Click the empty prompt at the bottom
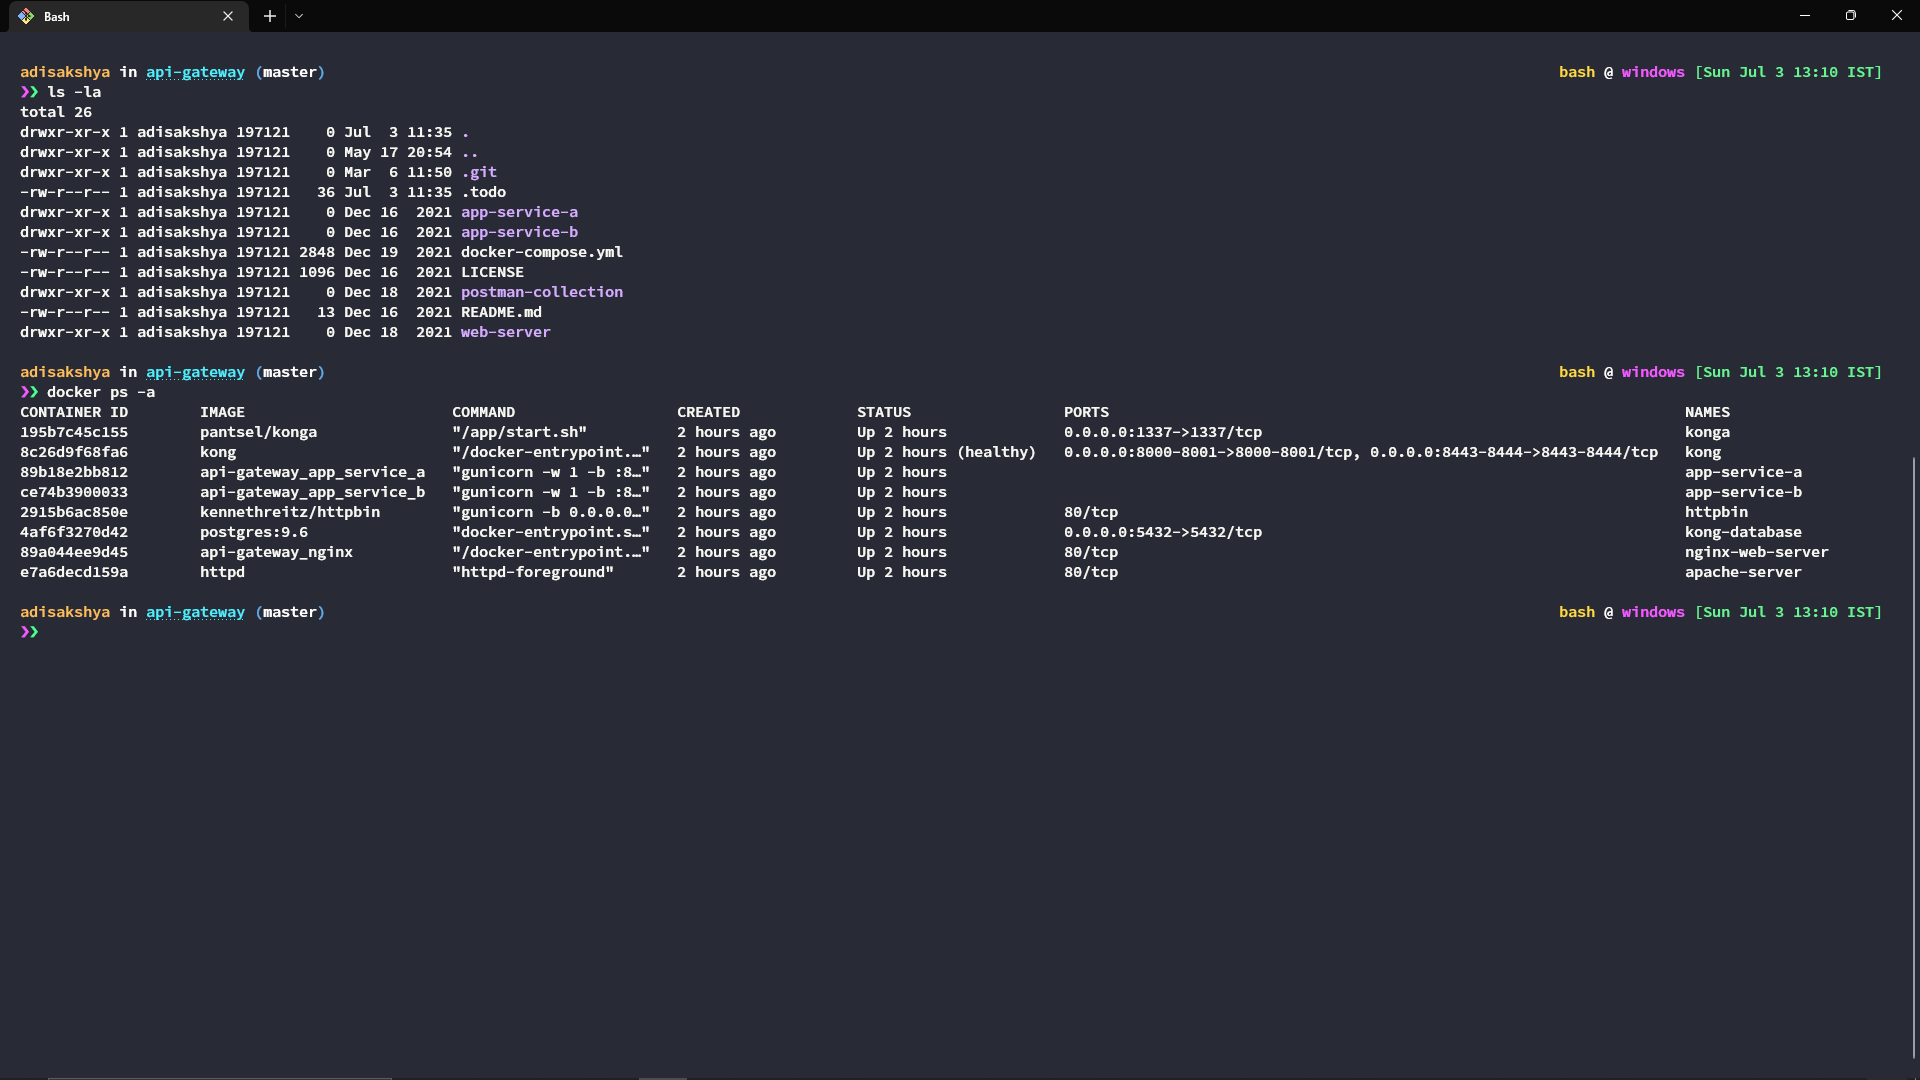 pos(30,632)
